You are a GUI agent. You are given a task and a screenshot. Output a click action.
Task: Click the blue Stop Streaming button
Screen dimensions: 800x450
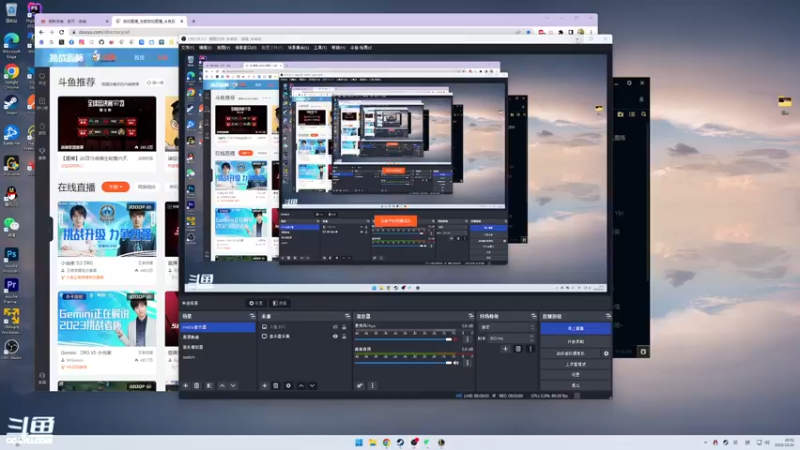(x=576, y=328)
